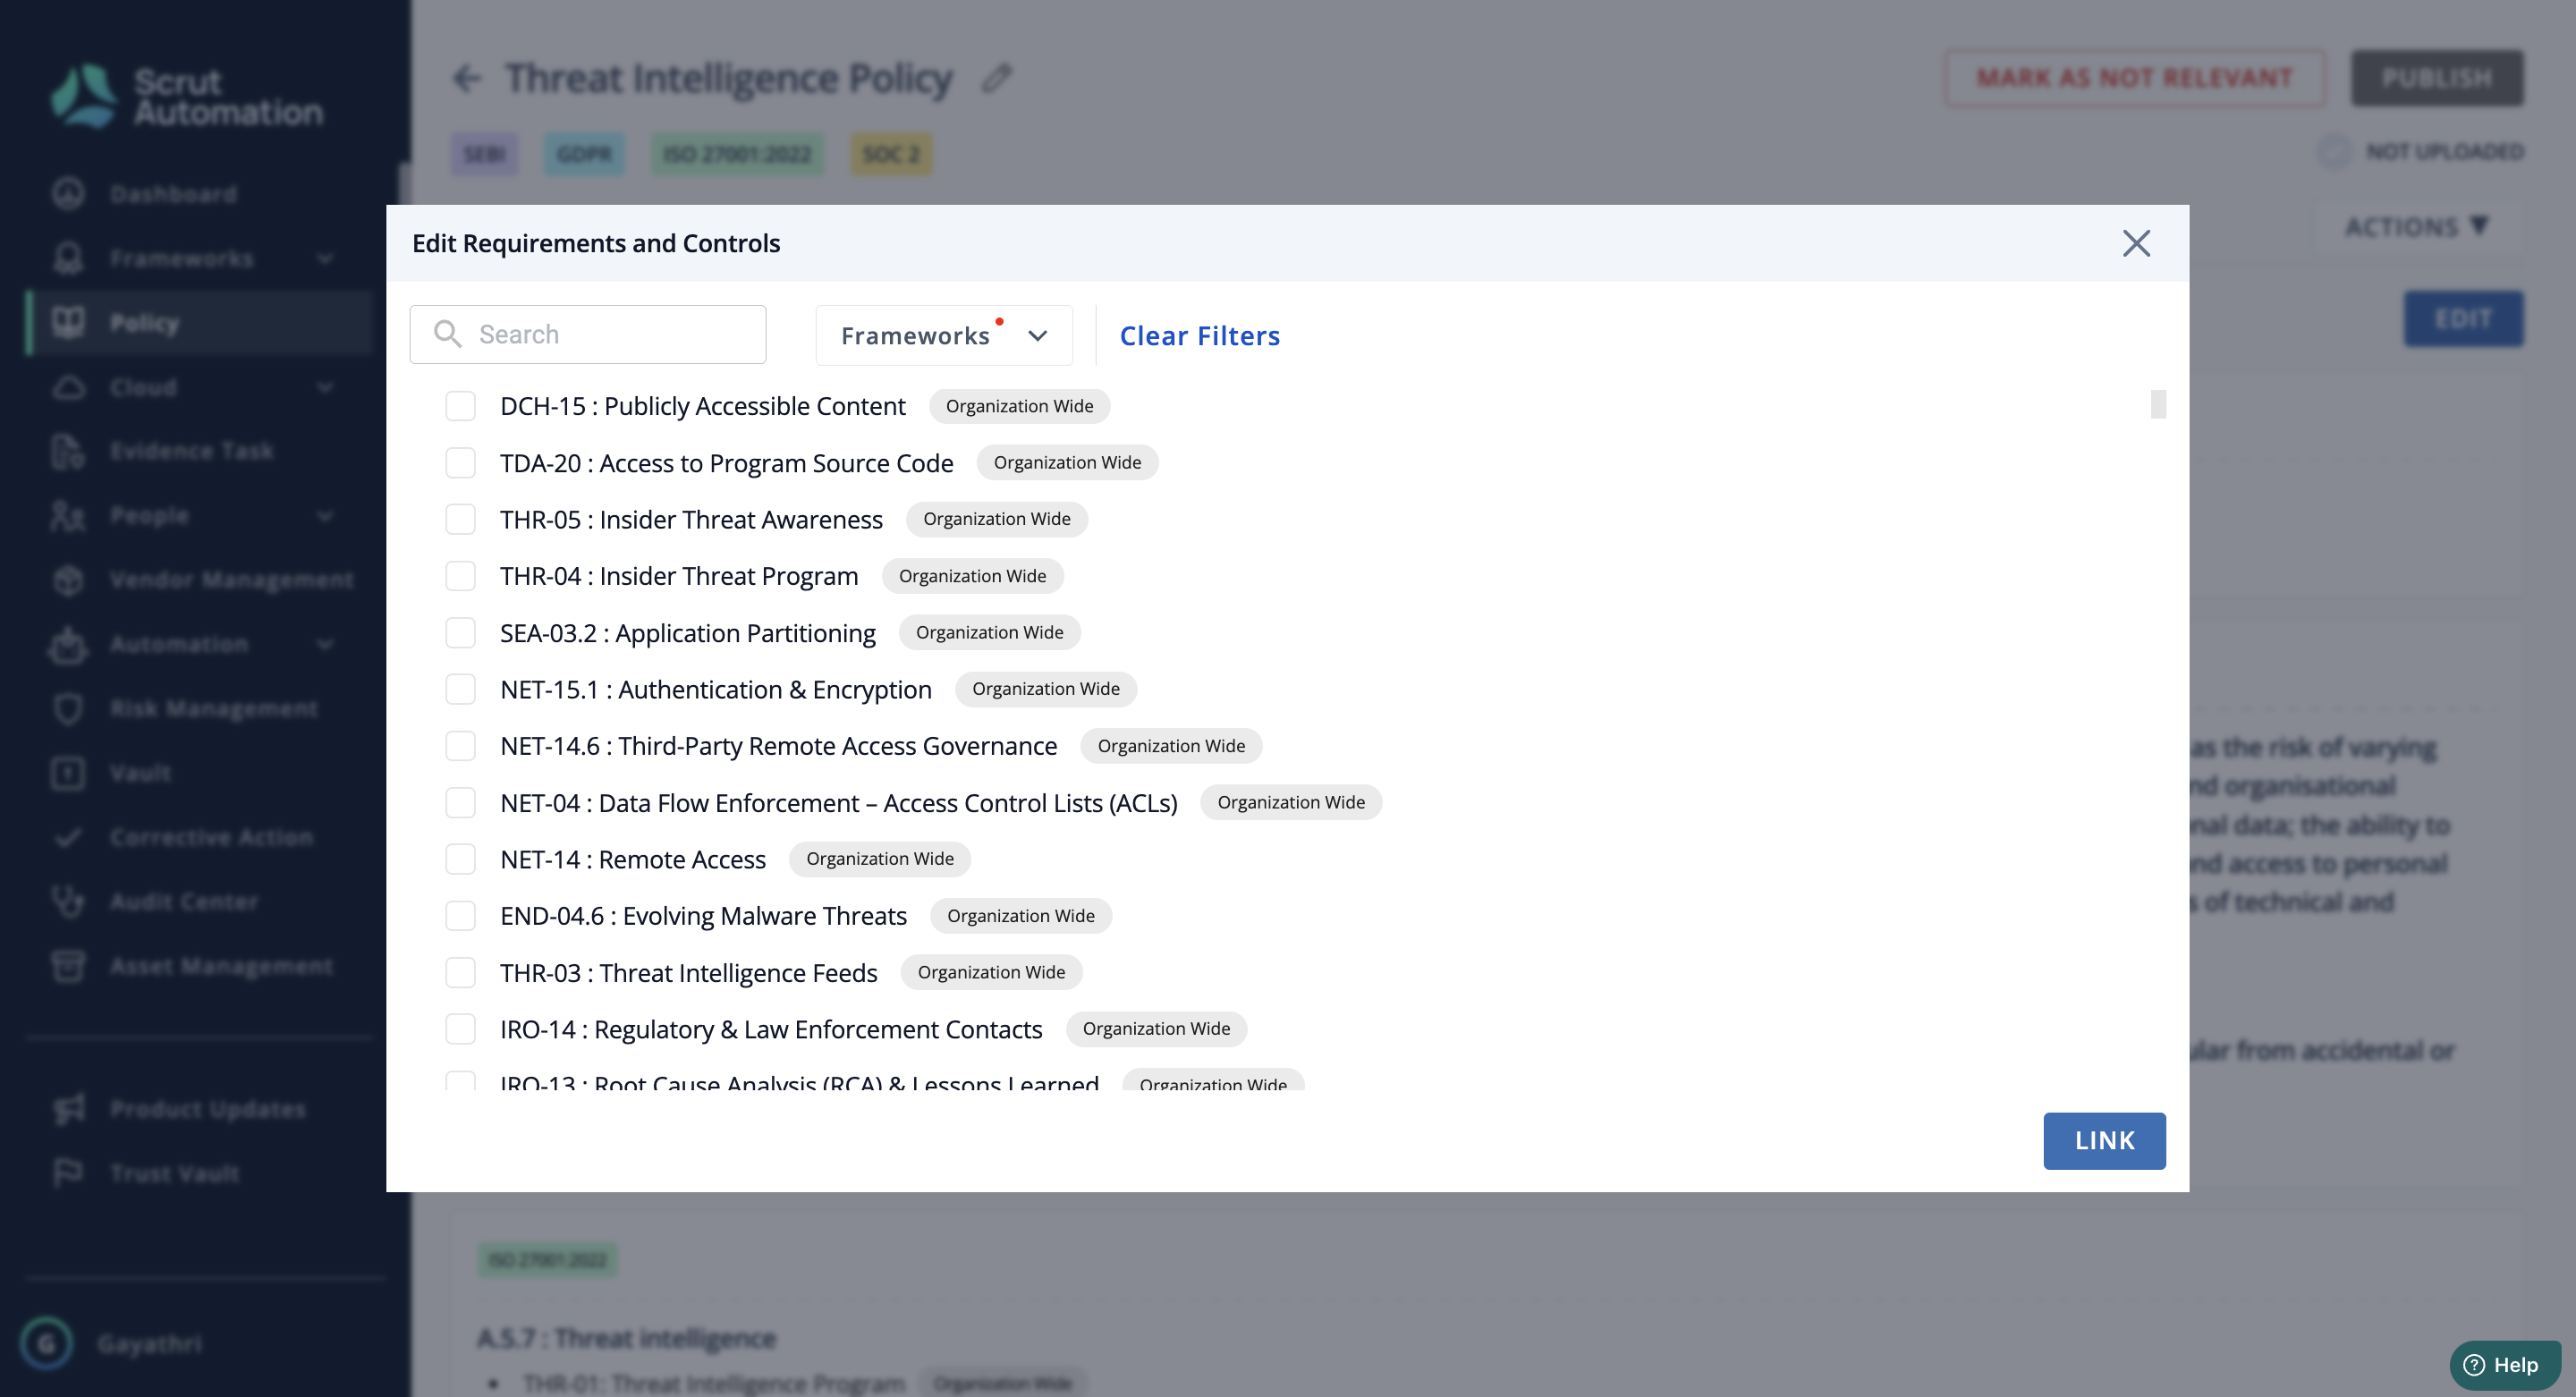Click the Evidence Task document icon
This screenshot has height=1397, width=2576.
point(68,451)
